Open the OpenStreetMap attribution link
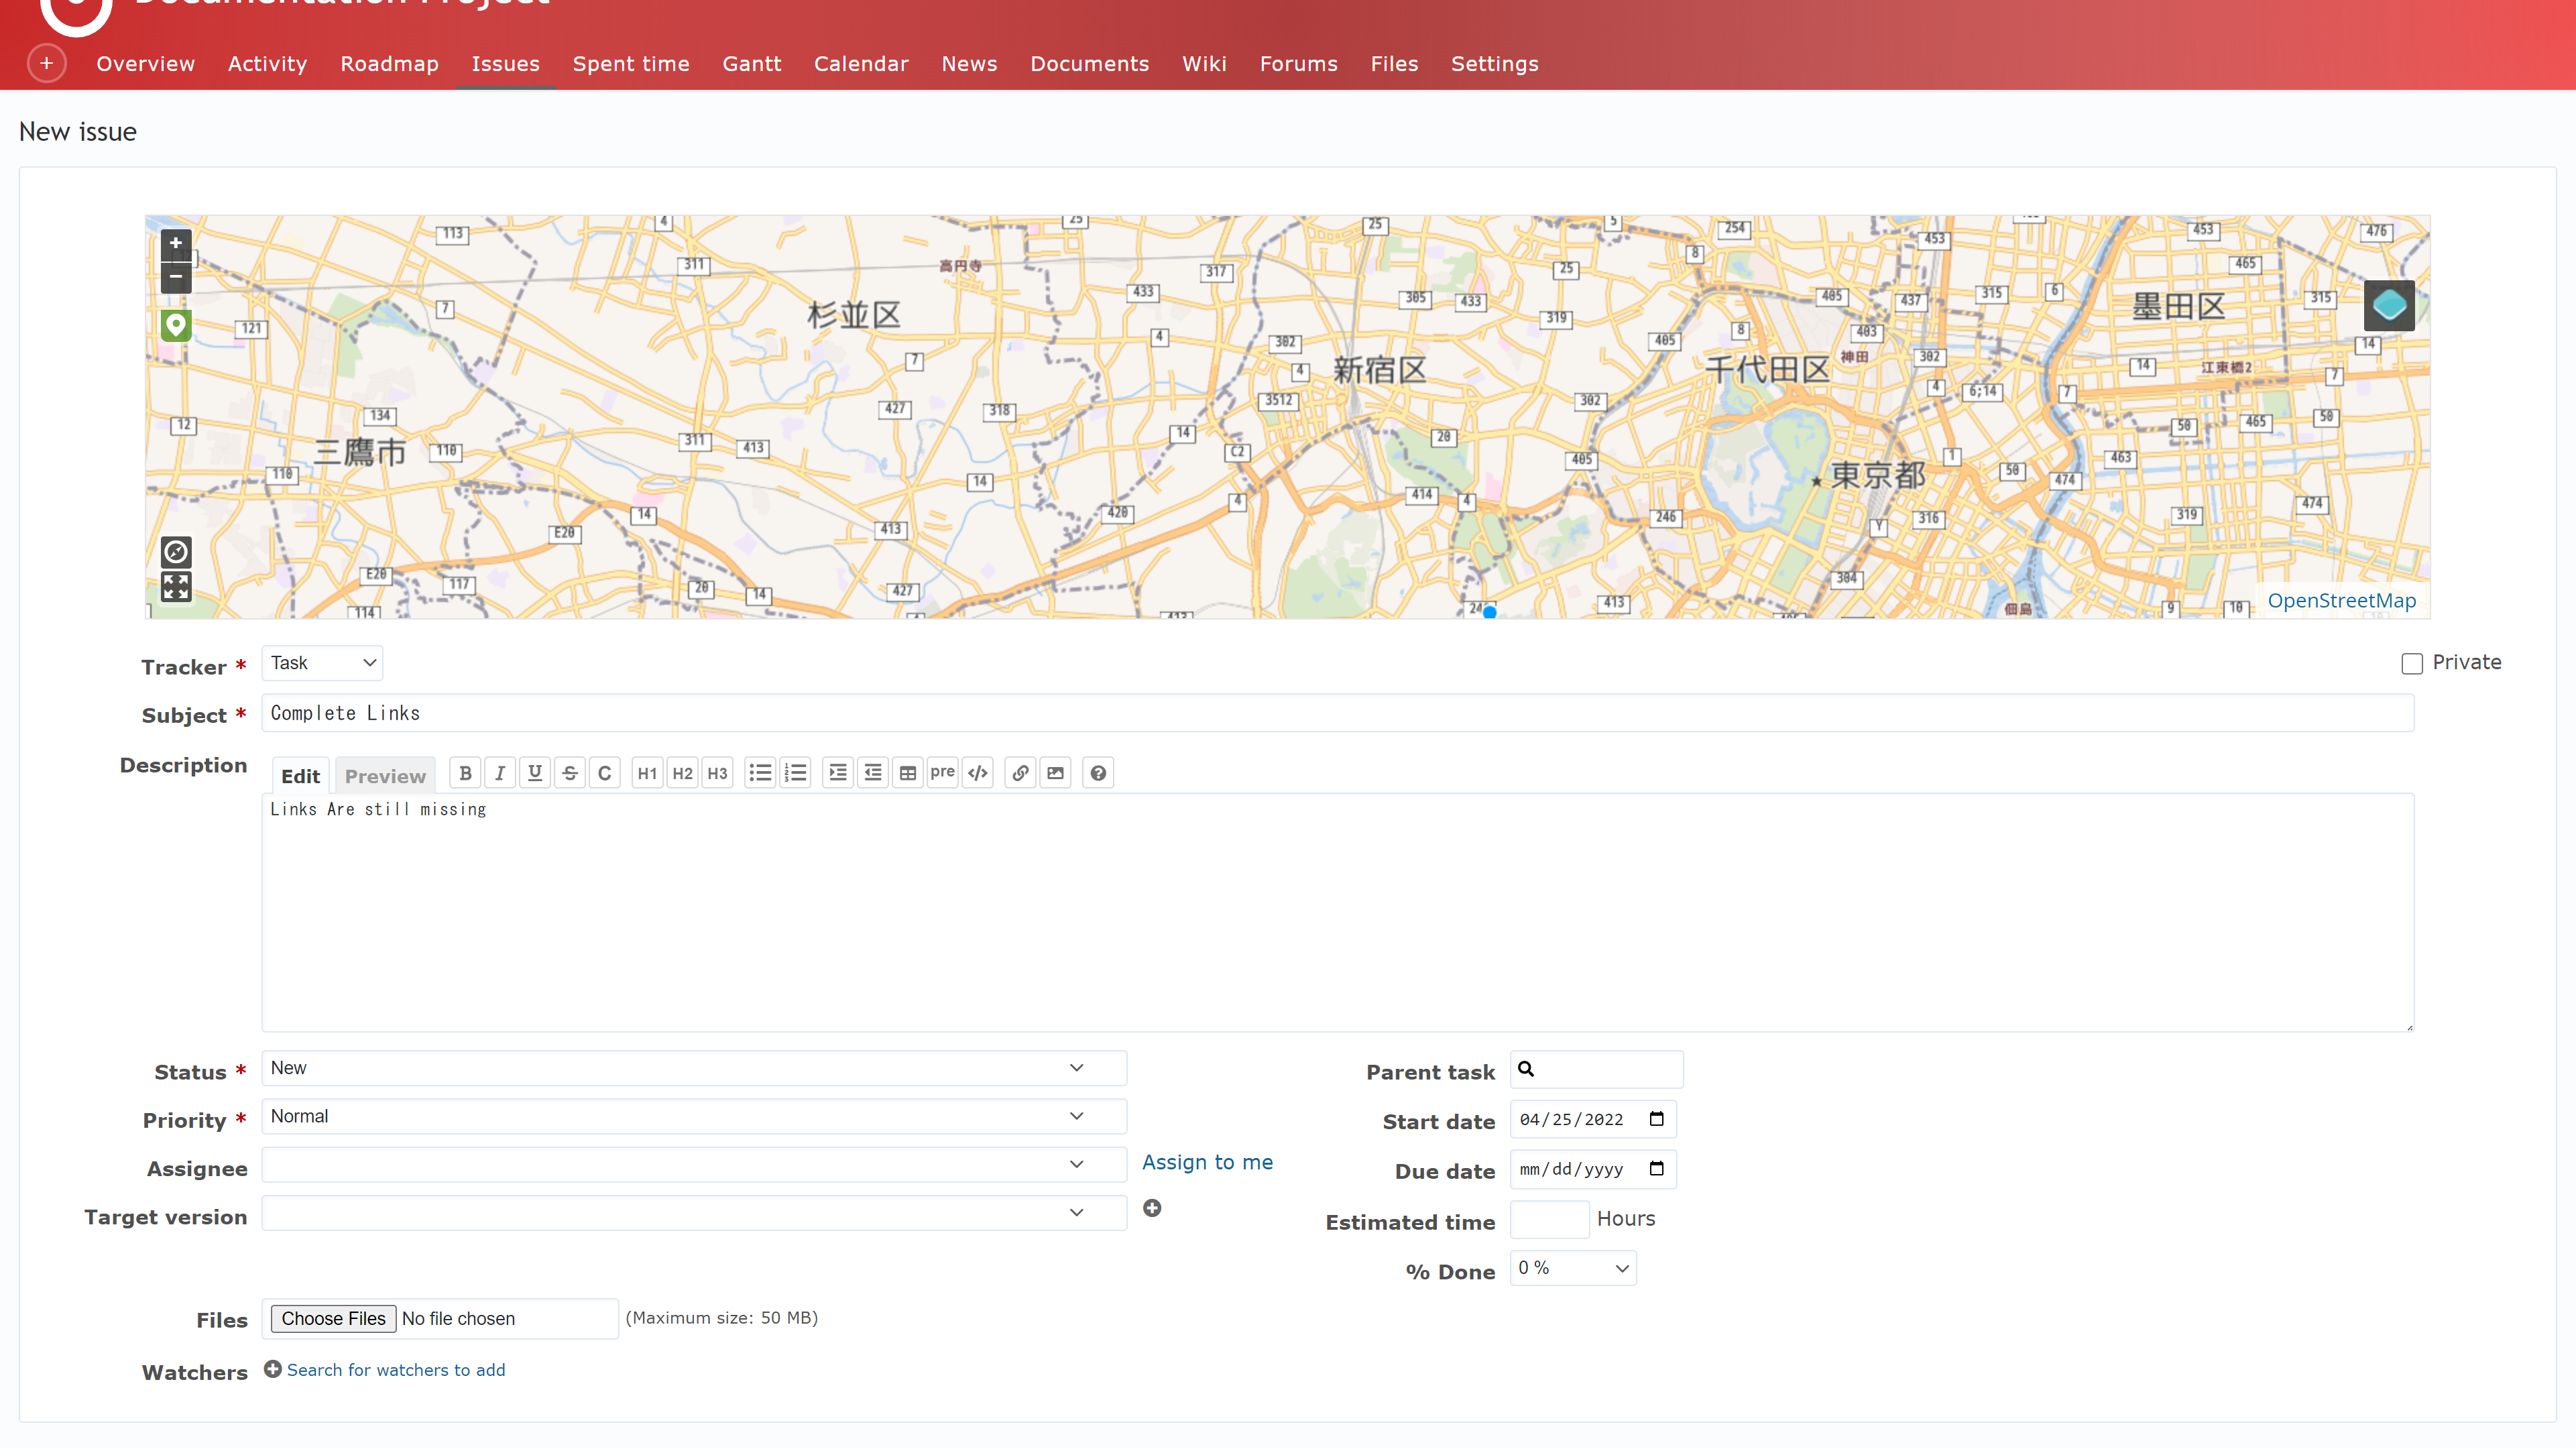Viewport: 2576px width, 1449px height. 2341,600
